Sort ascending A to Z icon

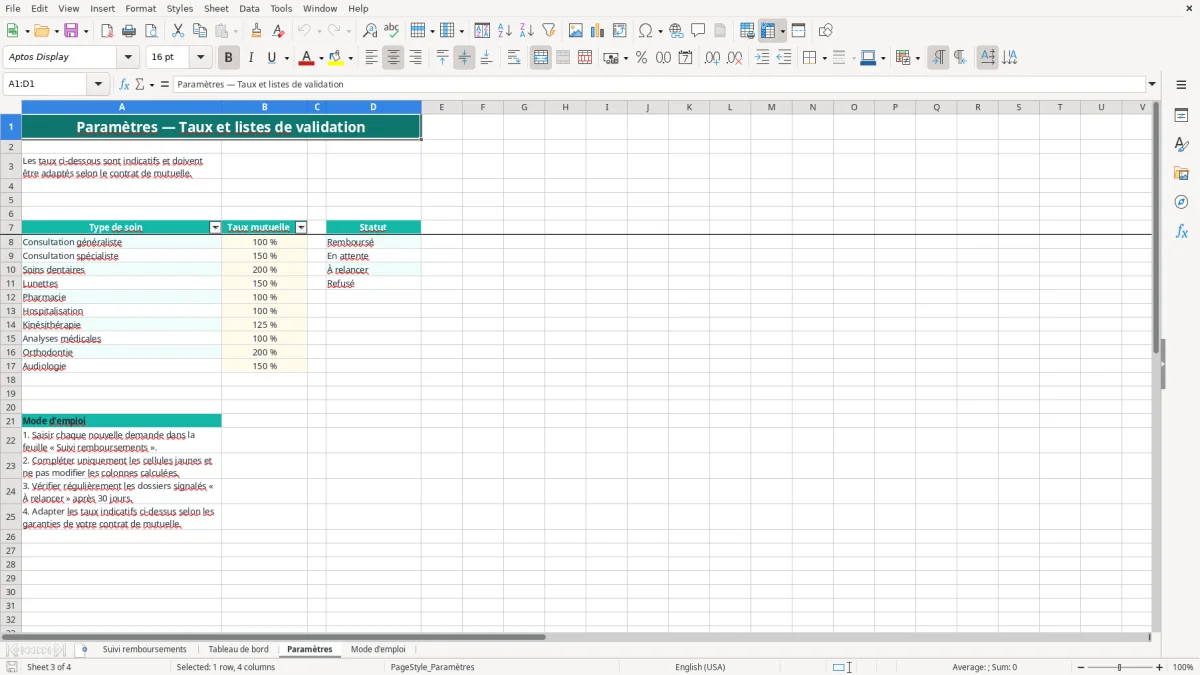[505, 31]
